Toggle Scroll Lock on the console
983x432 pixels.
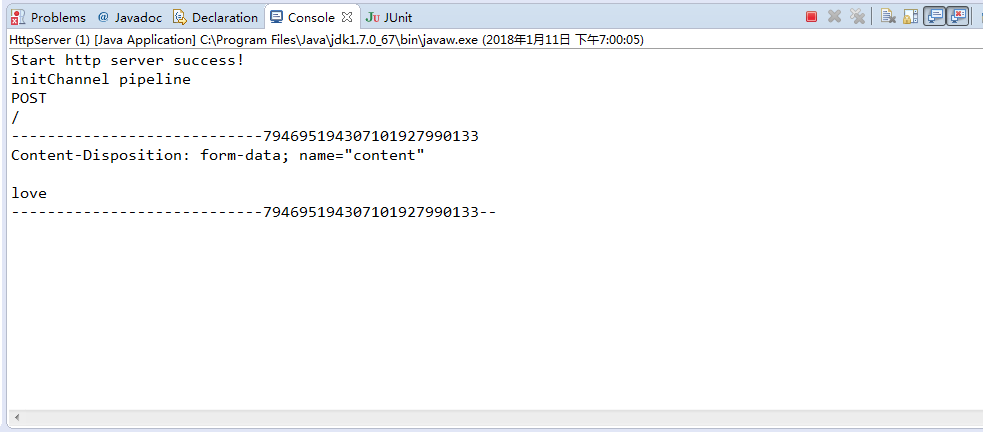click(x=910, y=17)
